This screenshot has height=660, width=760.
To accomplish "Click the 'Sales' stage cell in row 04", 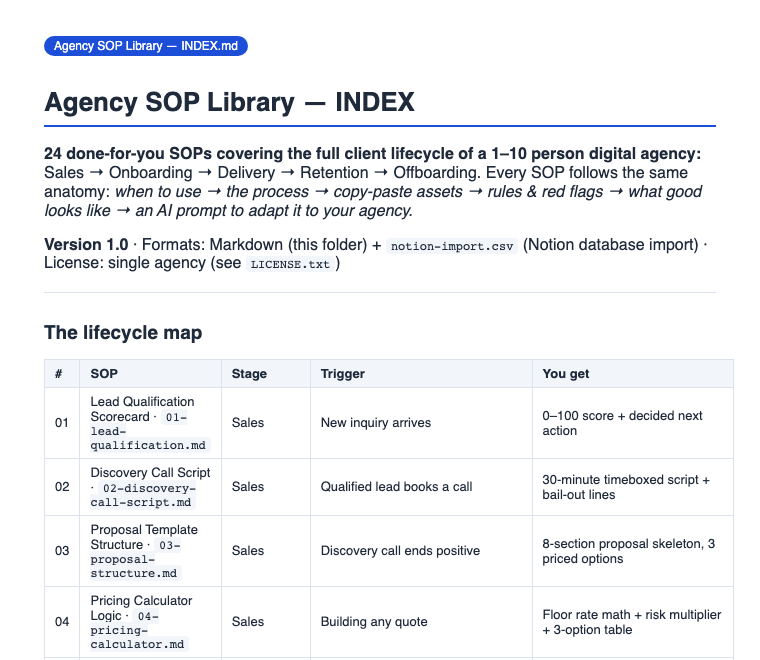I will (x=266, y=622).
